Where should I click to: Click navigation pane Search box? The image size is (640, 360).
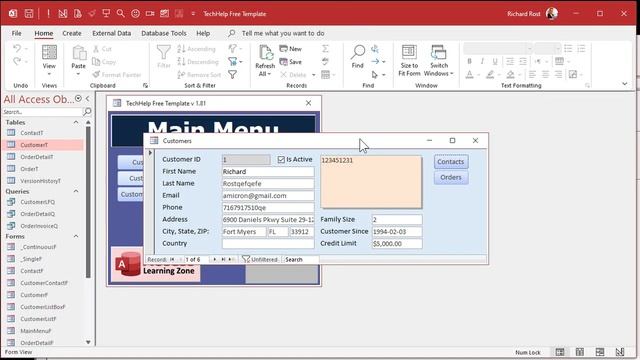pos(42,111)
